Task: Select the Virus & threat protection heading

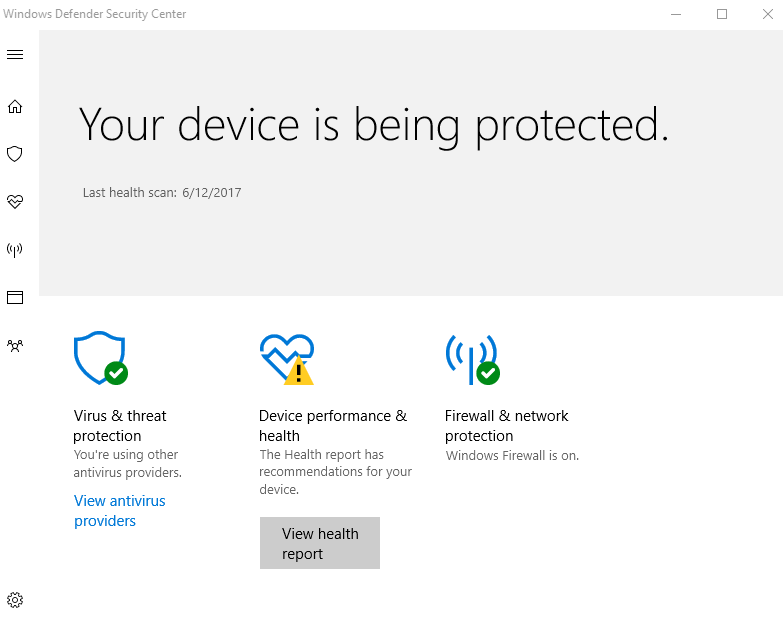Action: point(120,426)
